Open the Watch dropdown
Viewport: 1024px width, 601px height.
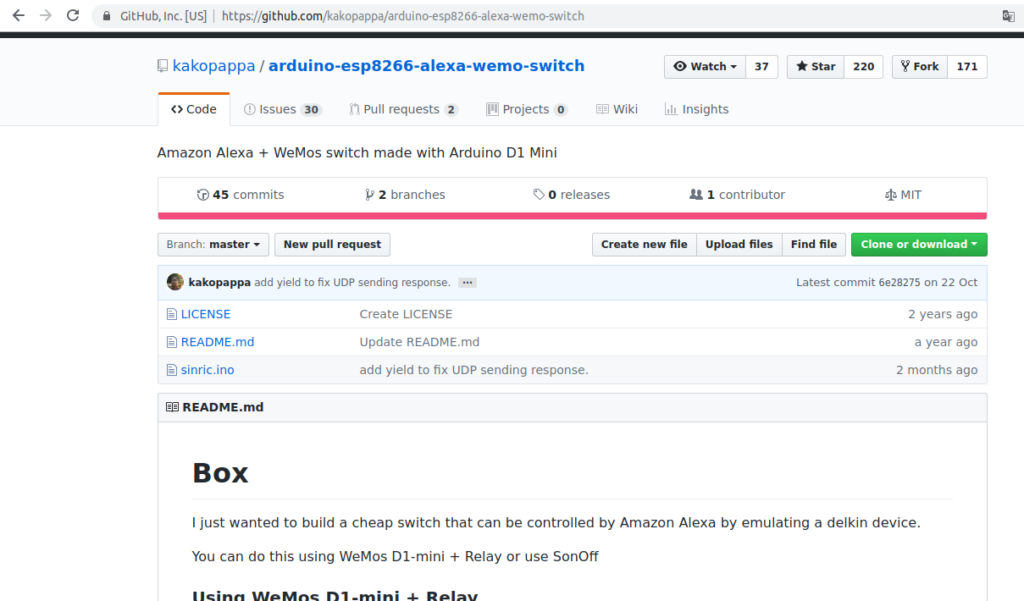(705, 67)
